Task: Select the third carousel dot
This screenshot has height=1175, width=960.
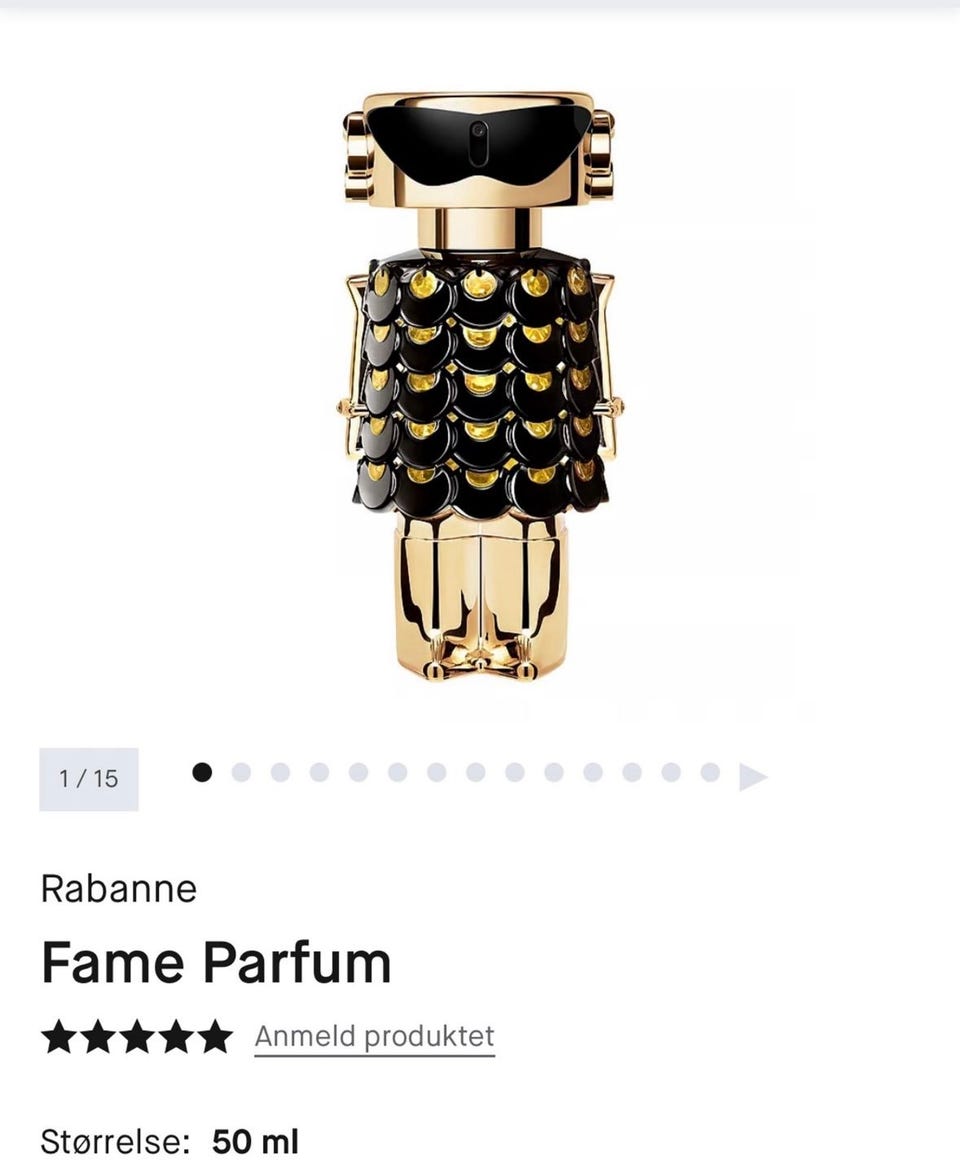Action: [280, 772]
